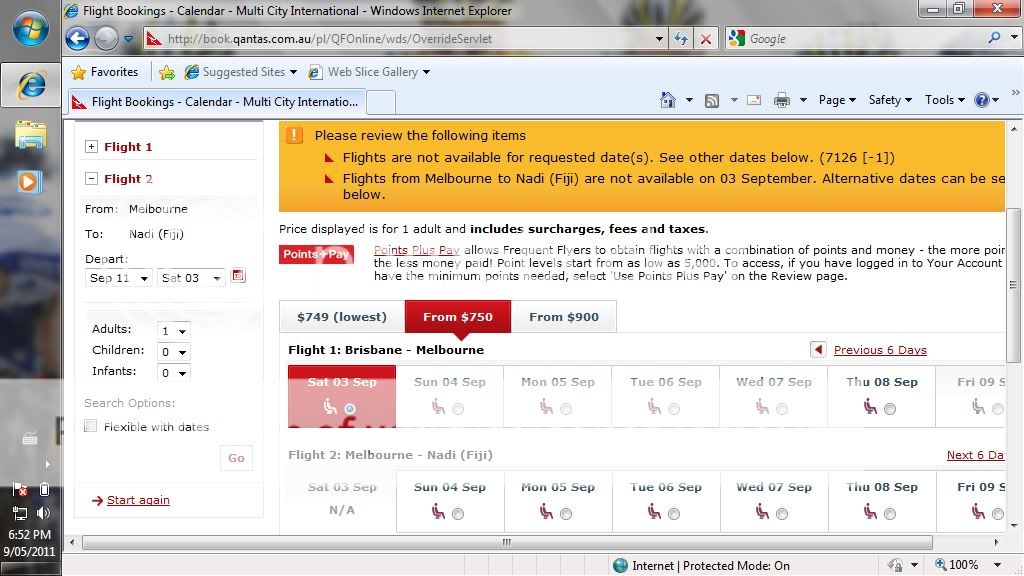
Task: Open the Adults count dropdown
Action: 174,331
